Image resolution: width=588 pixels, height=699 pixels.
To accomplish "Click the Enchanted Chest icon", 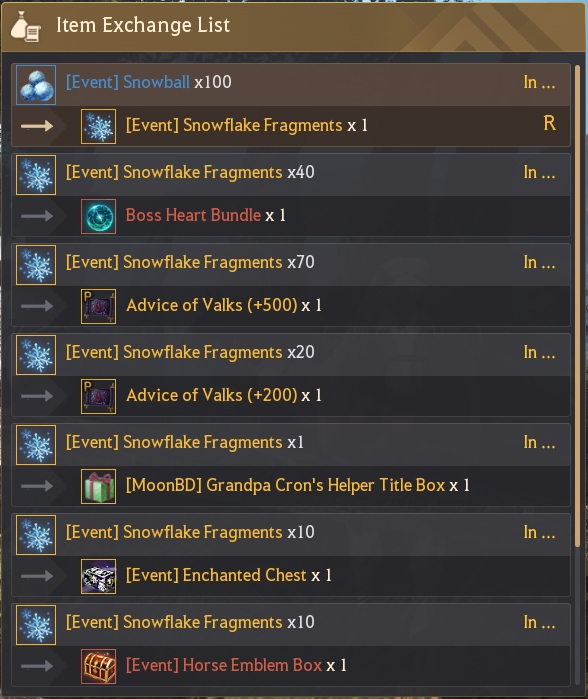I will (x=99, y=576).
